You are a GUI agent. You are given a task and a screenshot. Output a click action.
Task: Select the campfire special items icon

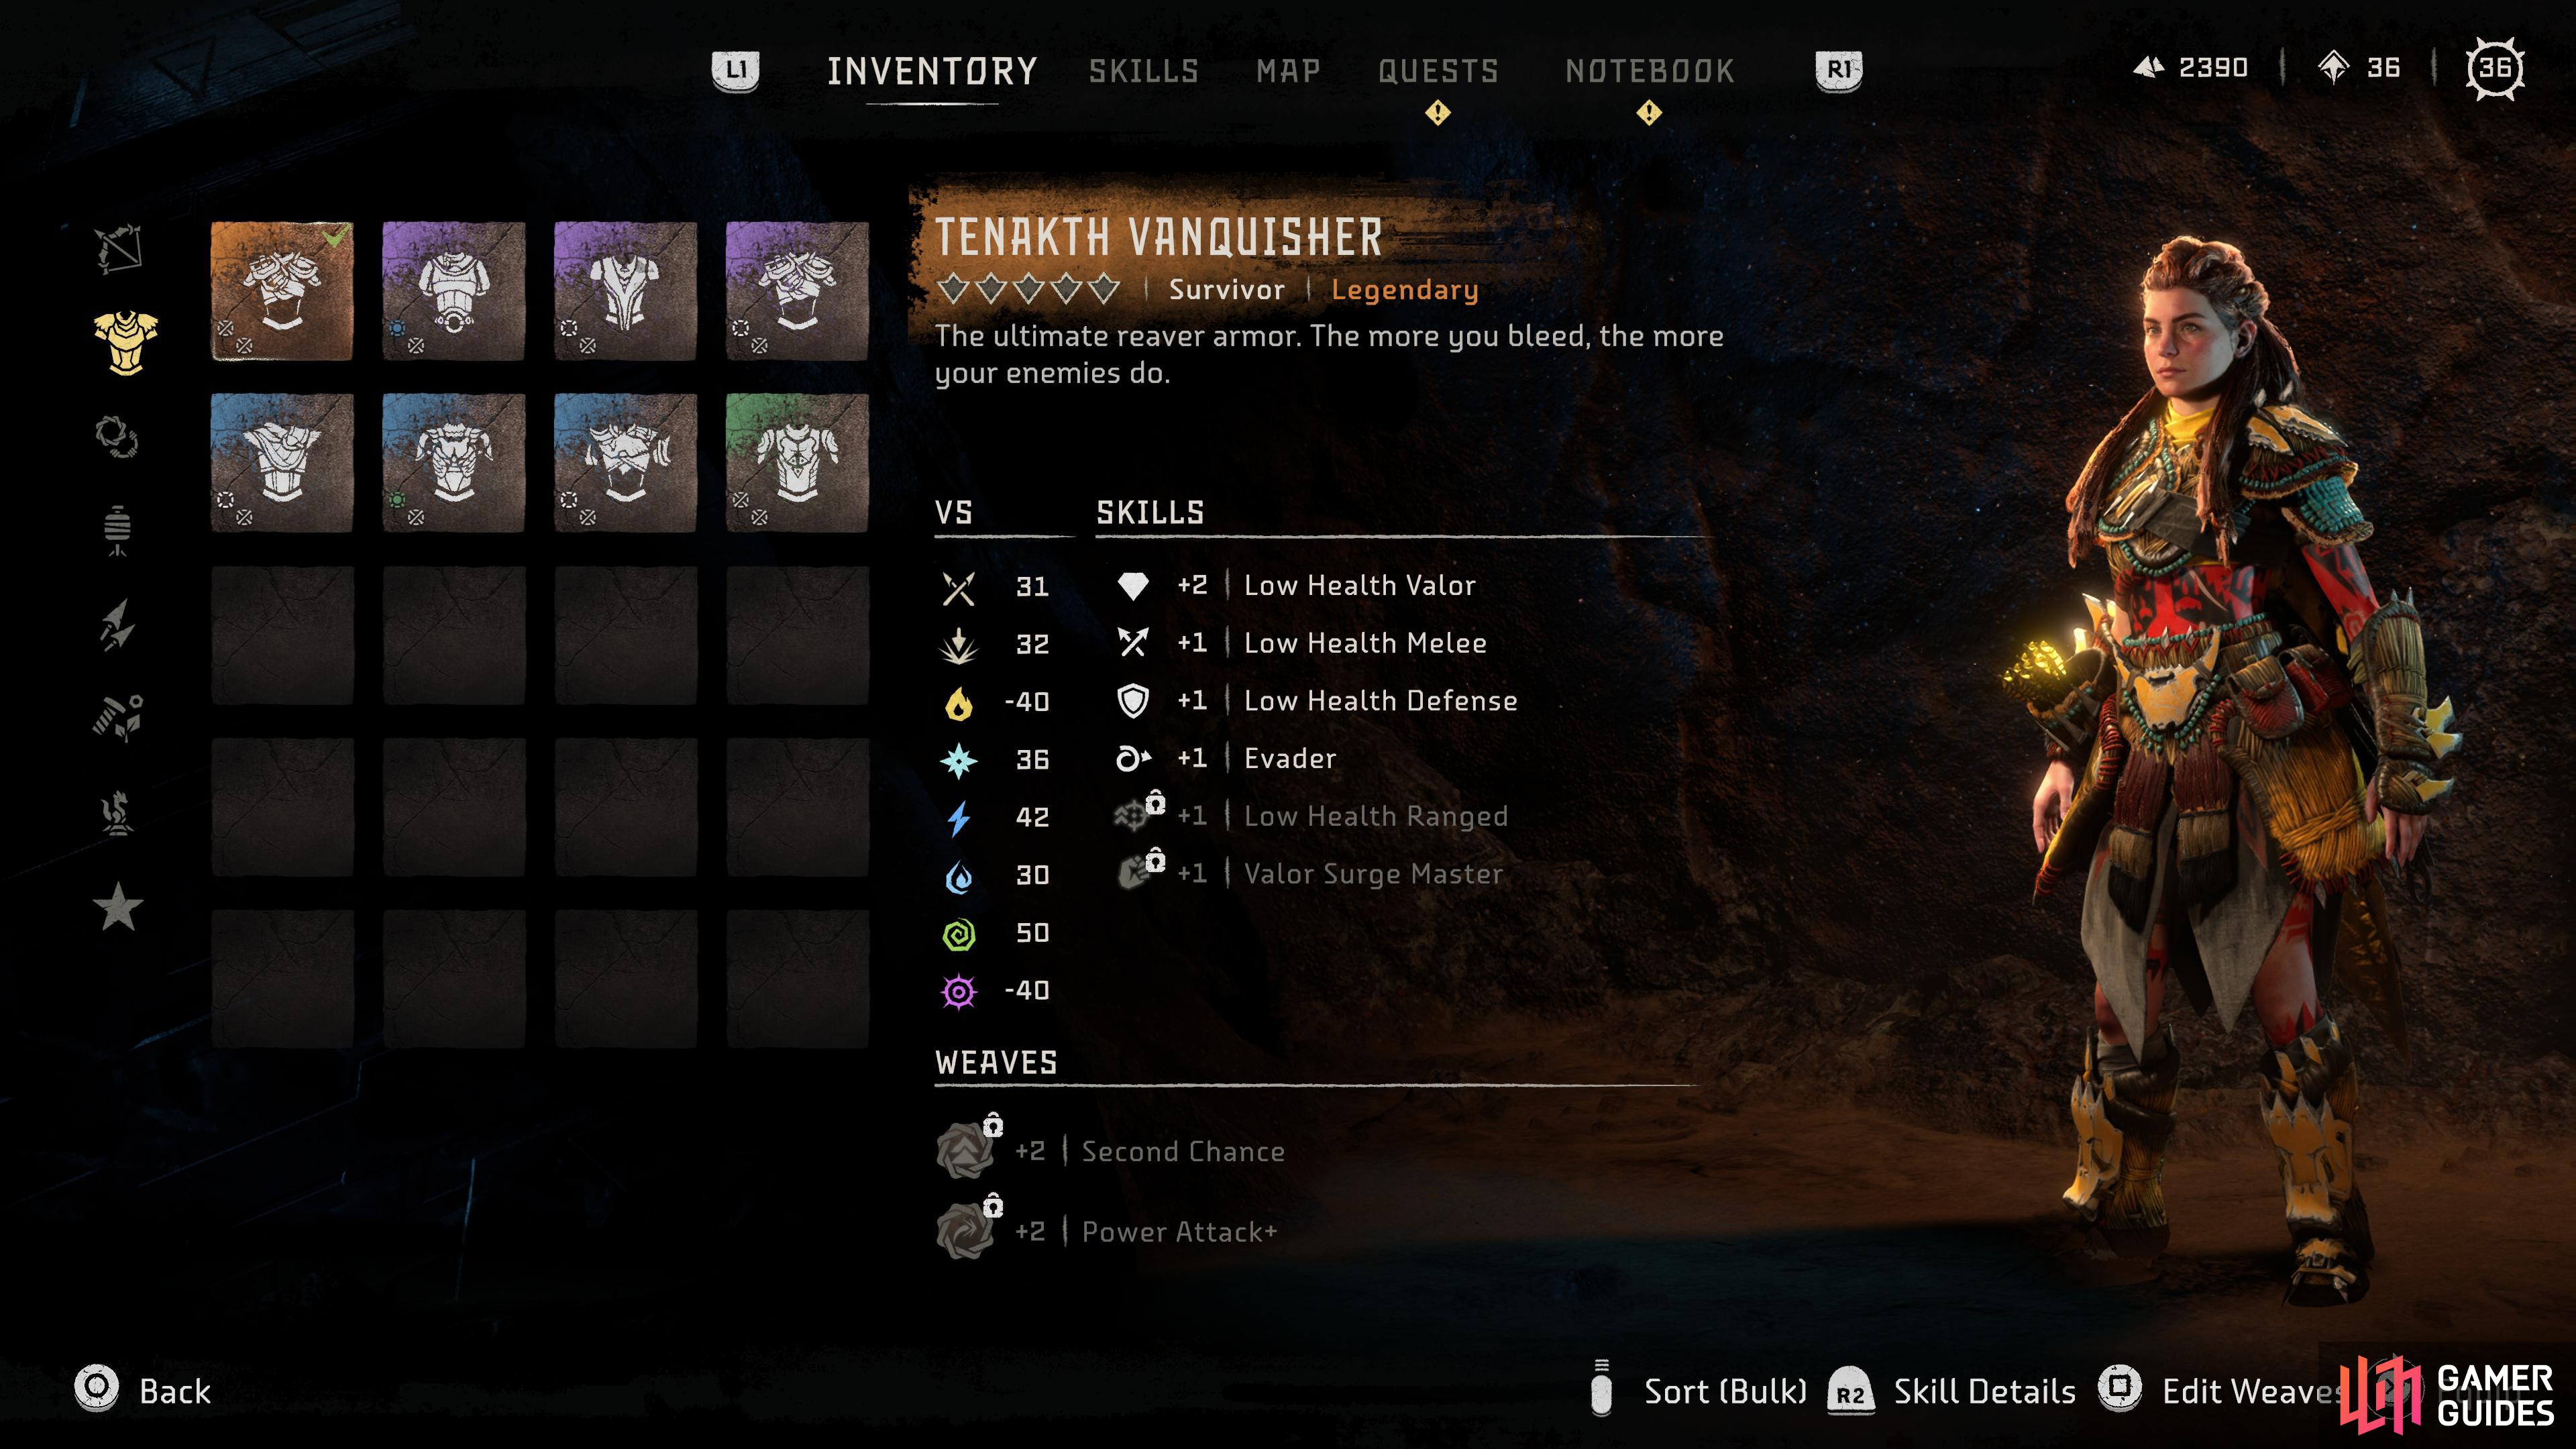[118, 812]
